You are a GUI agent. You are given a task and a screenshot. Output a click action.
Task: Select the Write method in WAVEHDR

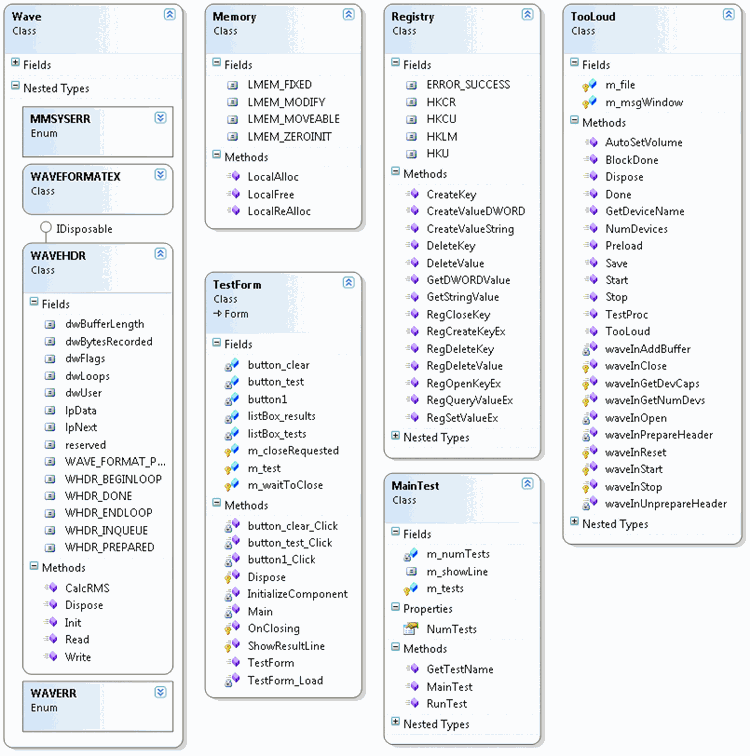pos(78,657)
